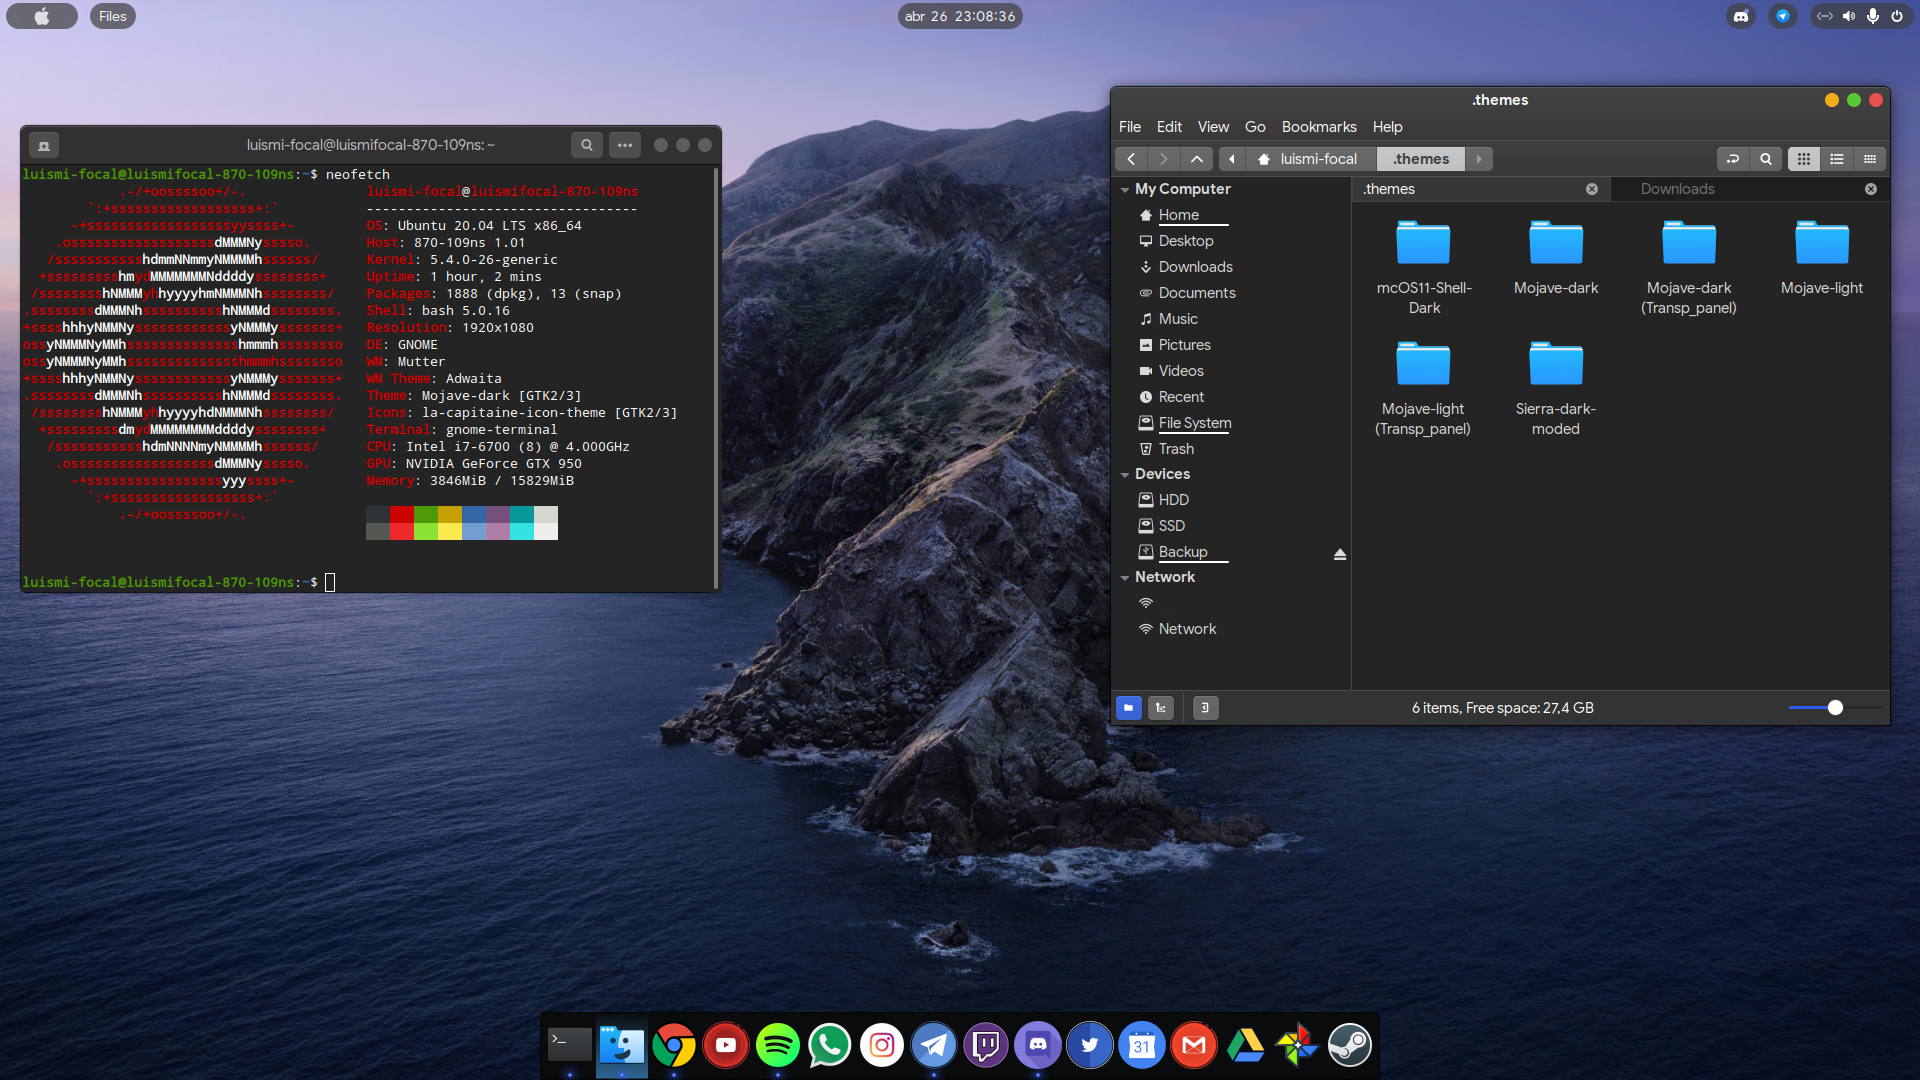
Task: Drag the zoom slider in Files statusbar
Action: point(1836,707)
